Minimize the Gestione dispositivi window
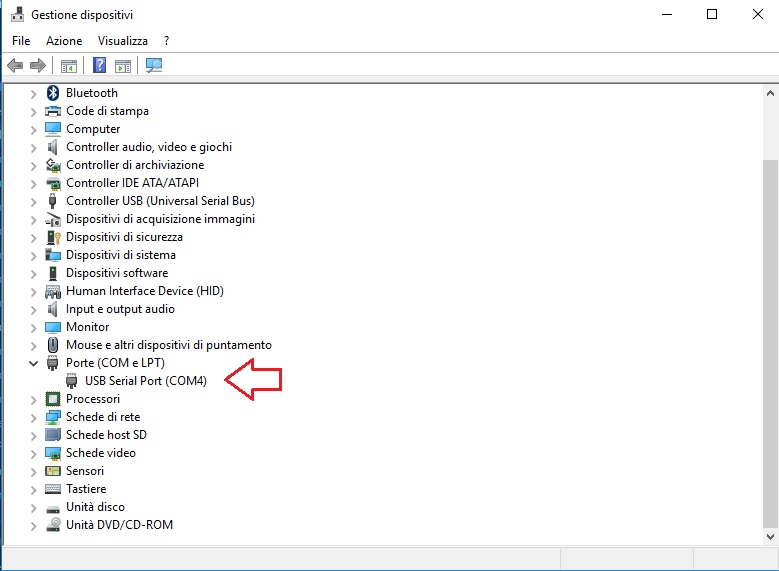This screenshot has height=571, width=779. tap(667, 14)
